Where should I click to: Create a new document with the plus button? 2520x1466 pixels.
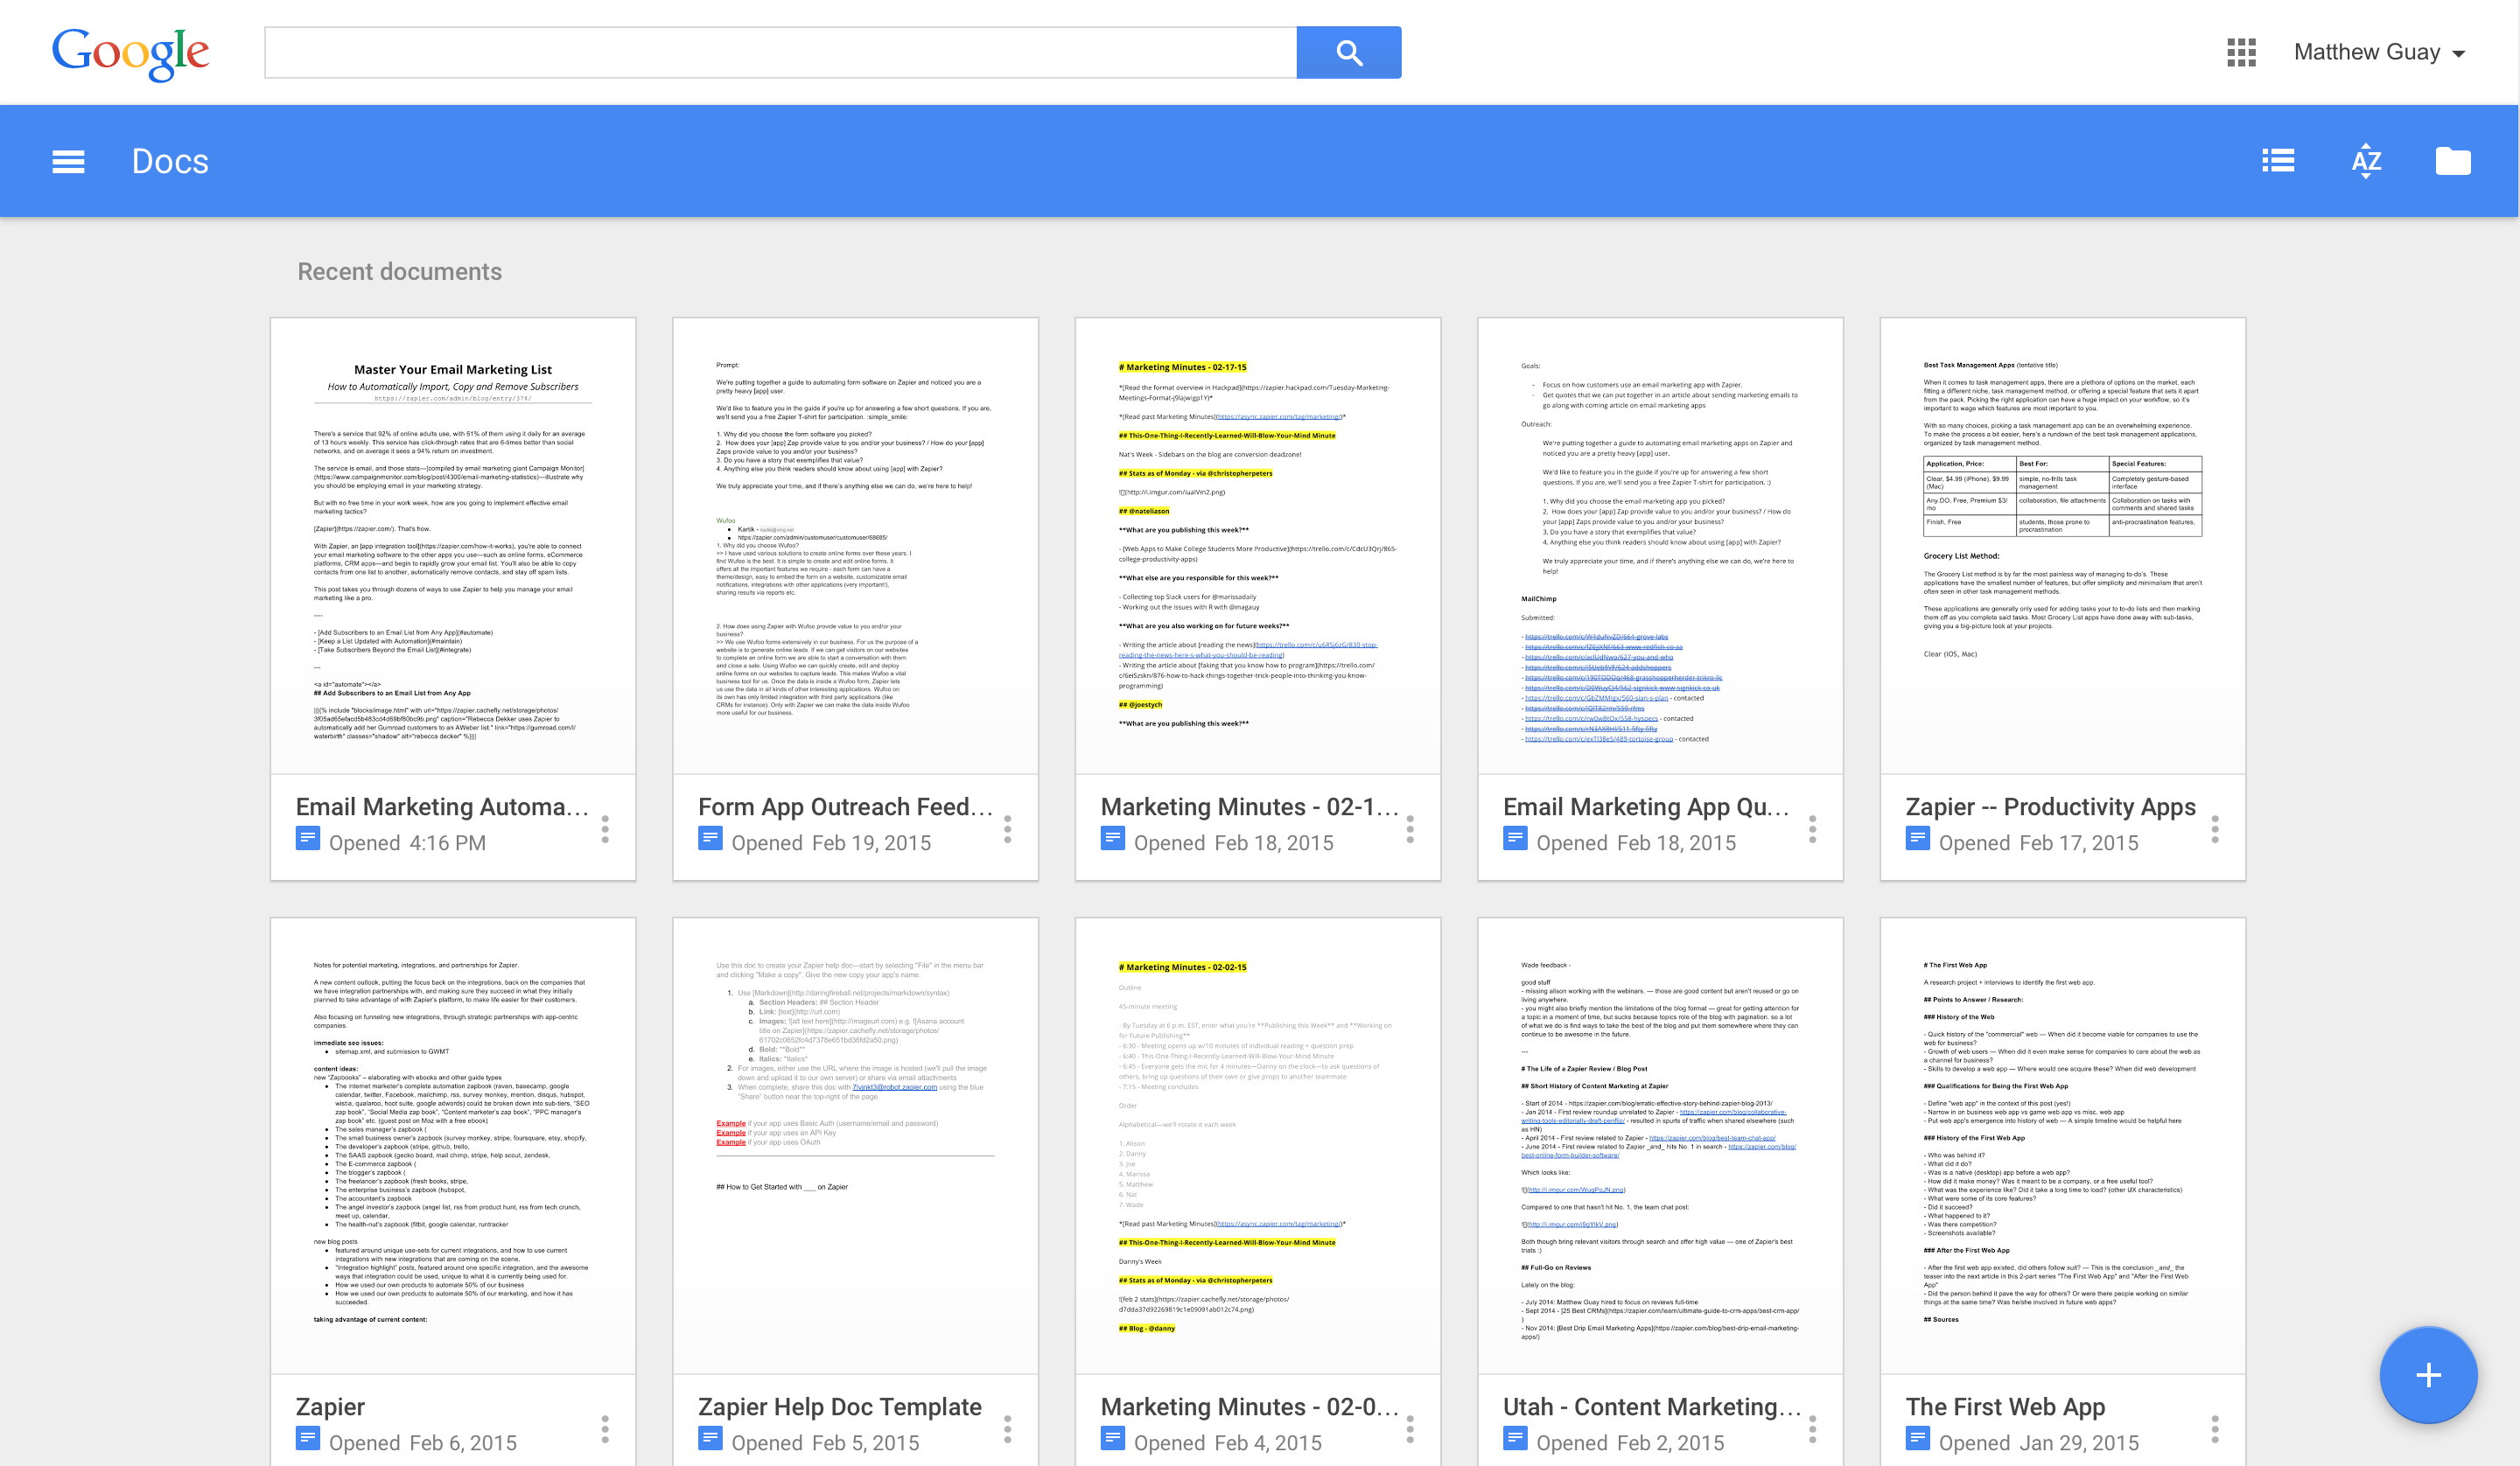(x=2428, y=1375)
